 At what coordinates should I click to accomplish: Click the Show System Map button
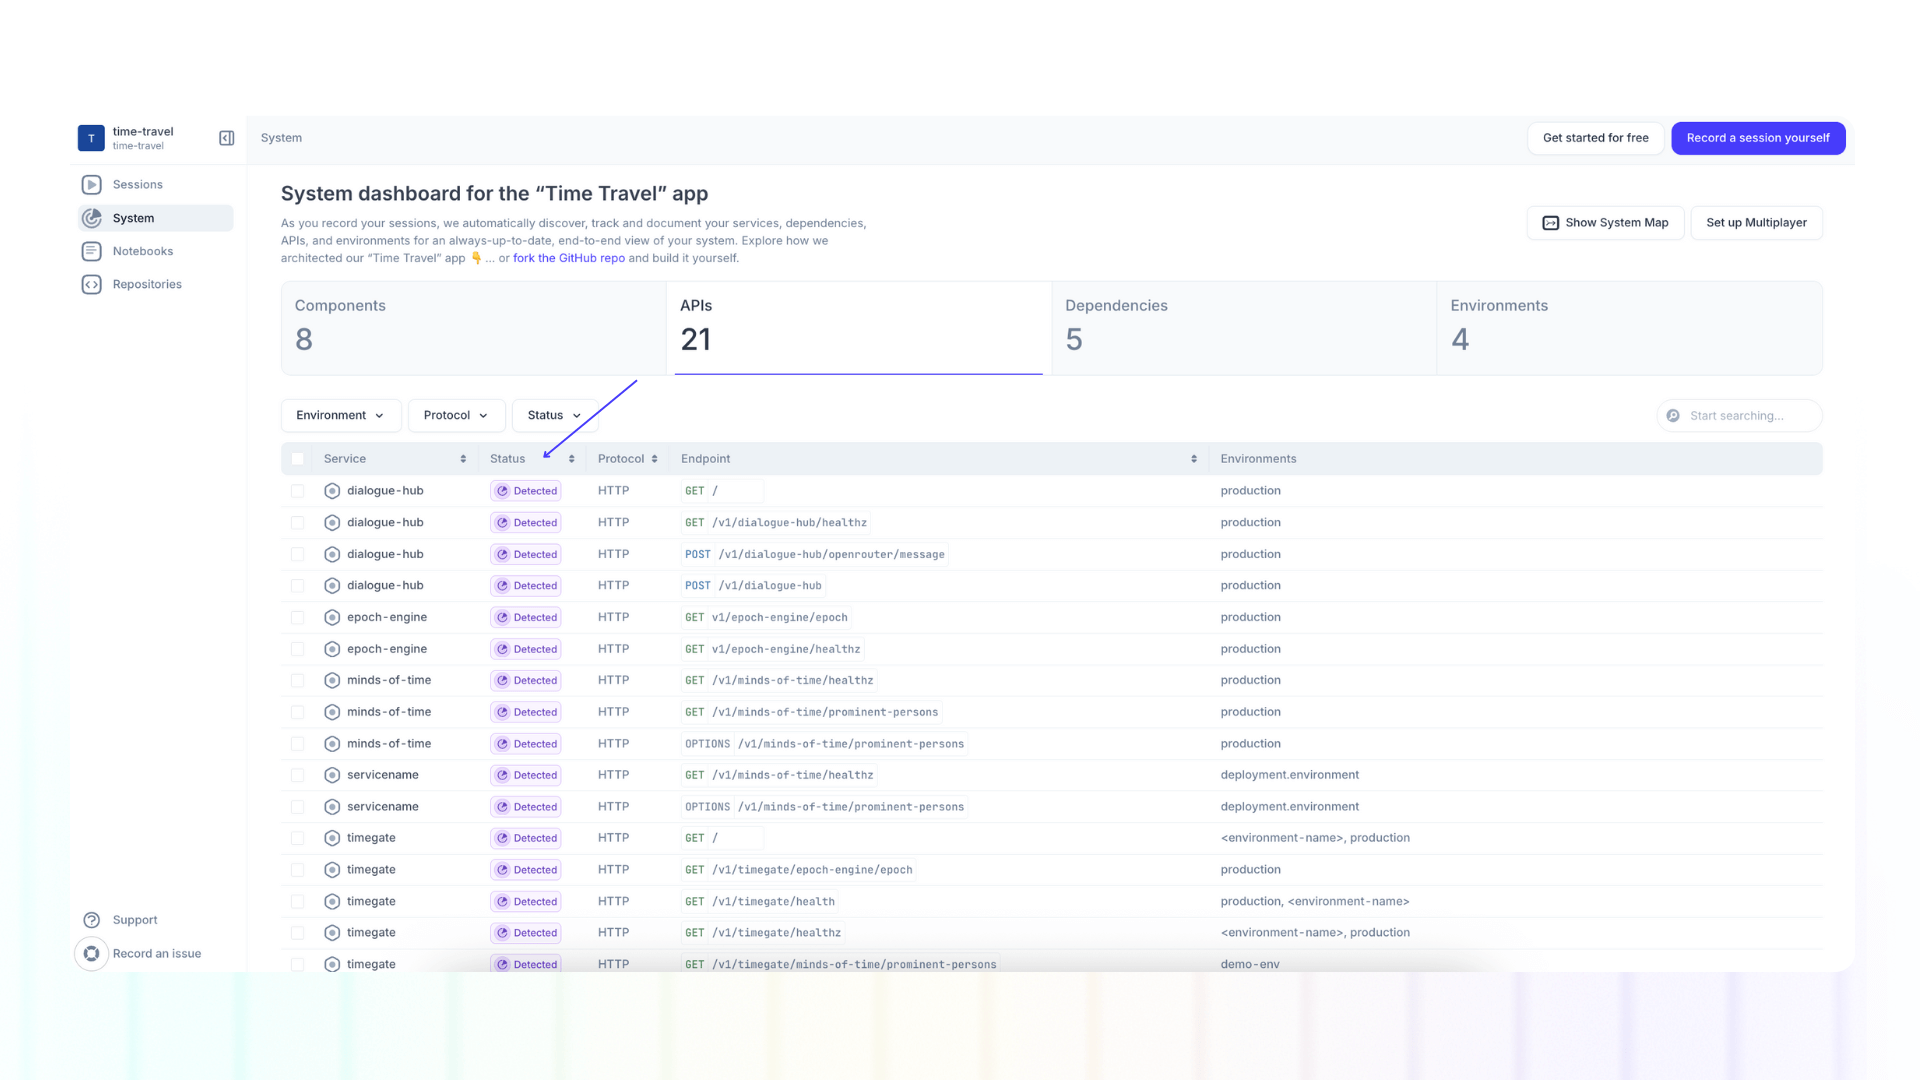point(1605,223)
